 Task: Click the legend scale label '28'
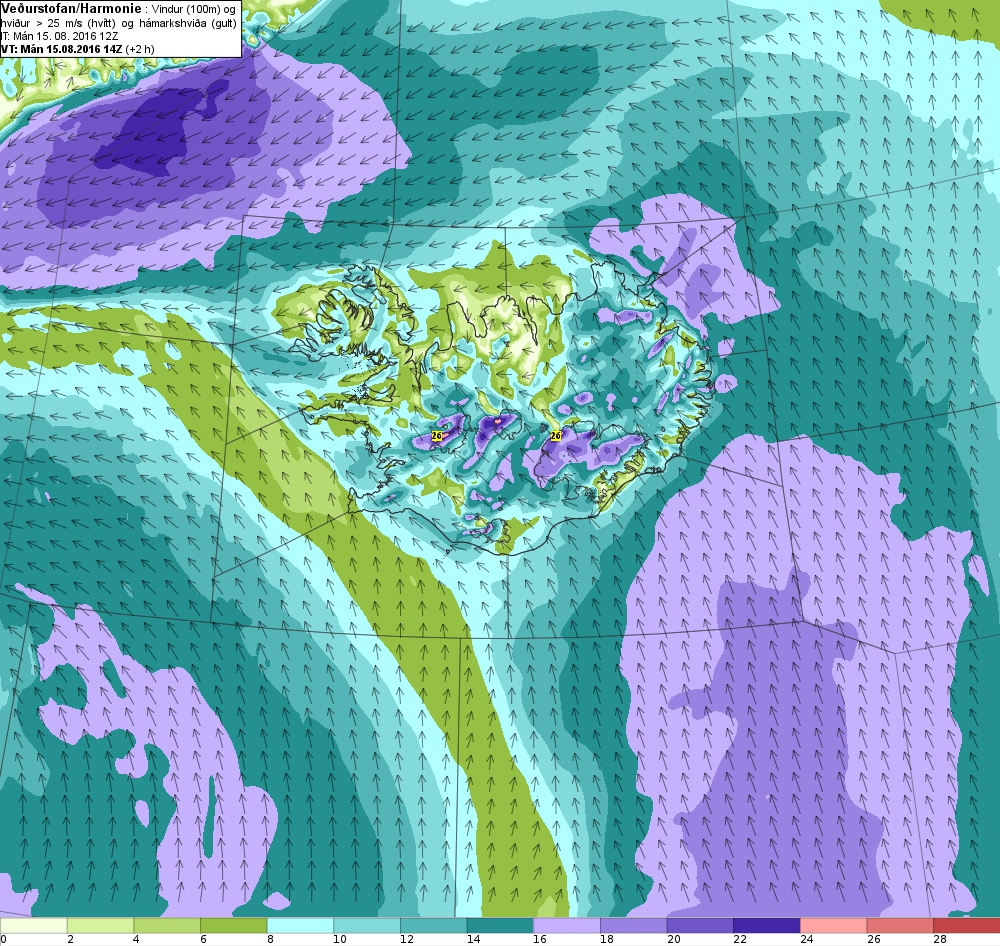pyautogui.click(x=940, y=939)
